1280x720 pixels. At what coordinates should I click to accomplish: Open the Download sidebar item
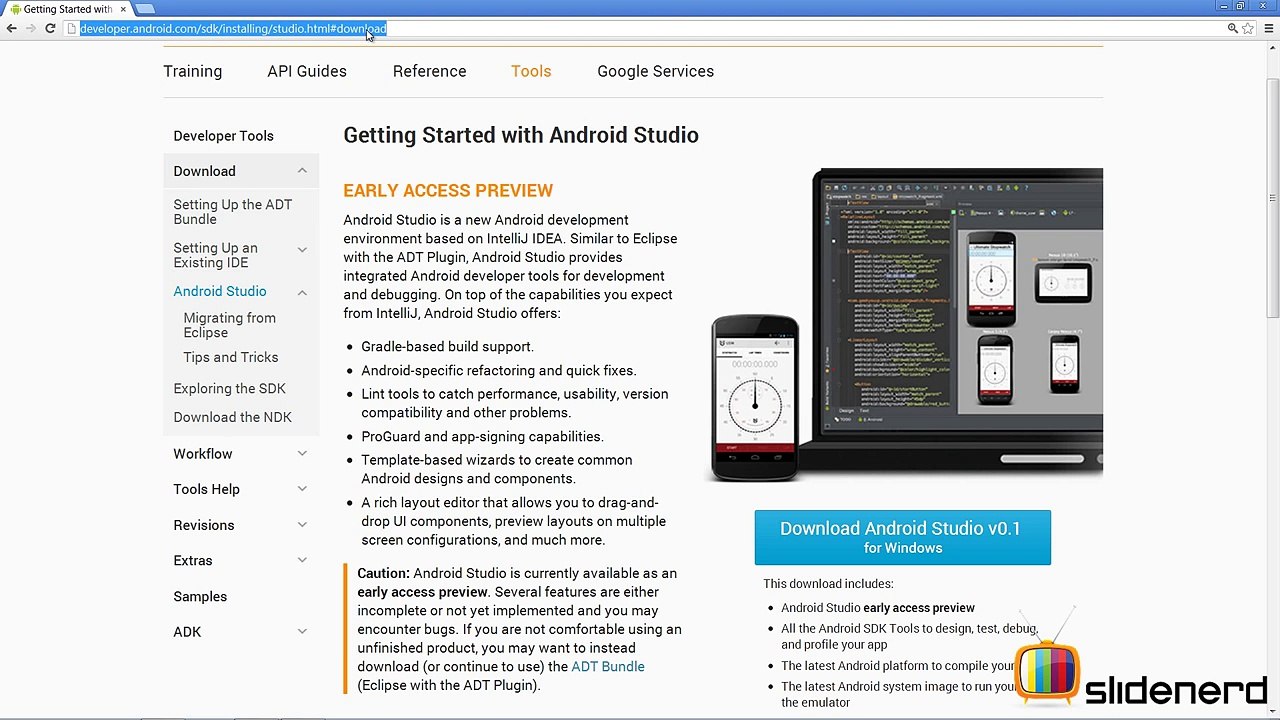(204, 171)
